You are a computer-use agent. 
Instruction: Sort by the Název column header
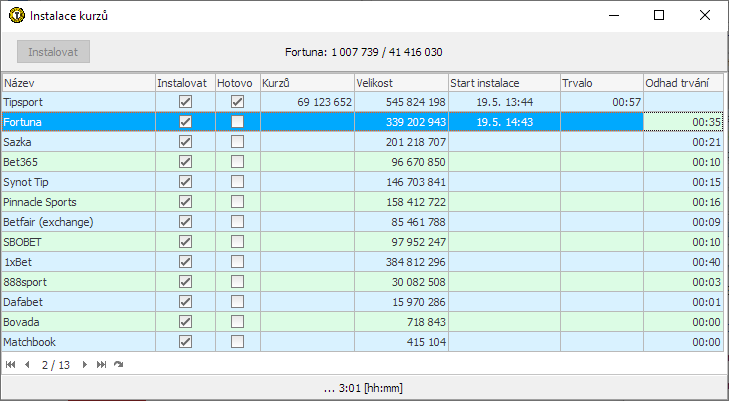click(79, 83)
